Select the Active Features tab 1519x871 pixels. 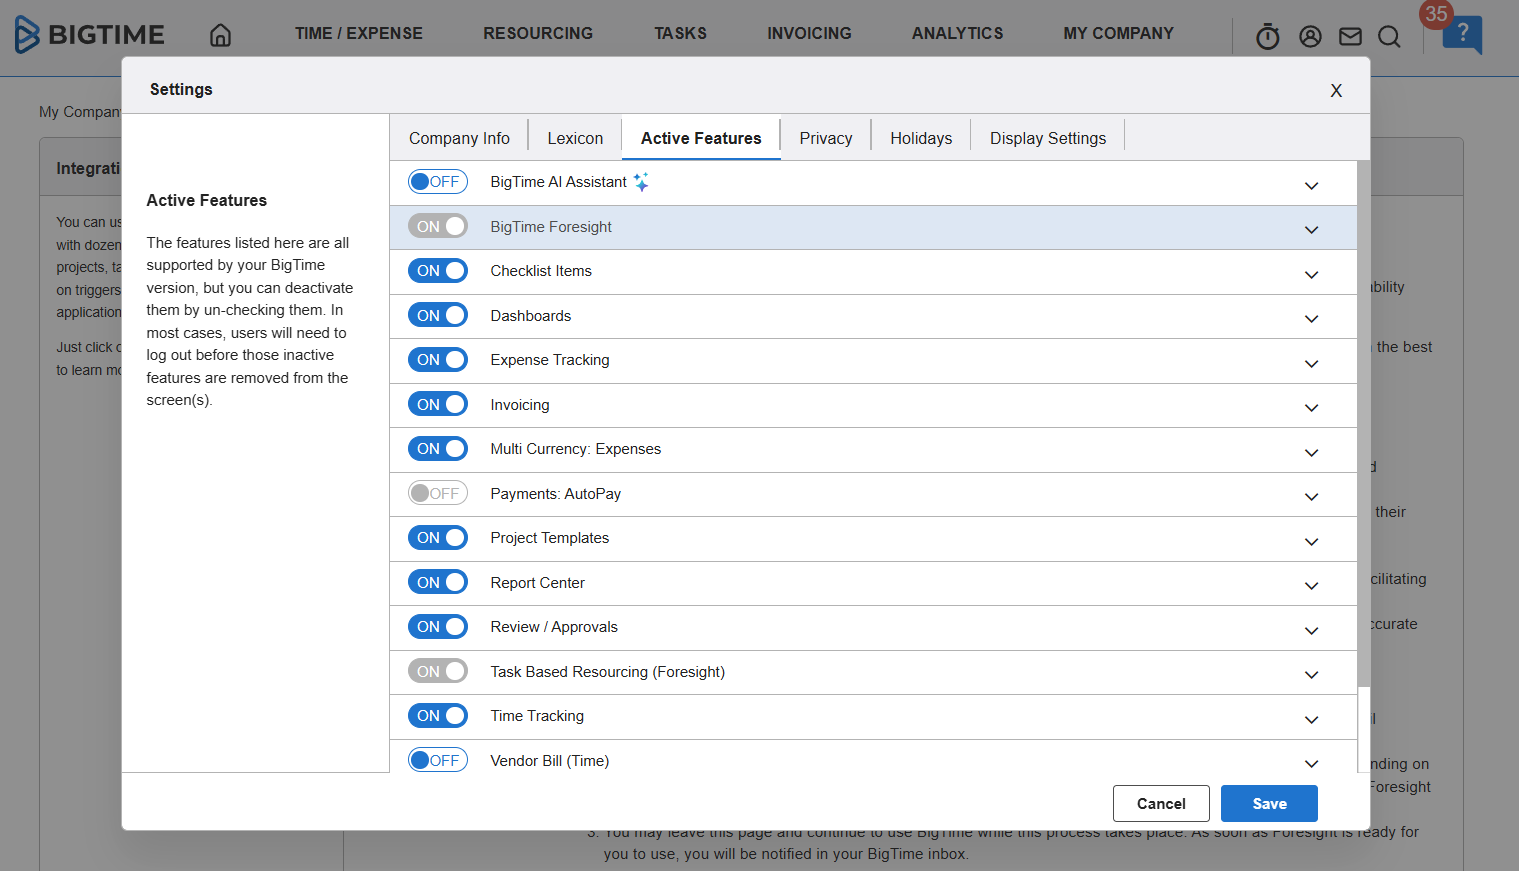(x=701, y=138)
